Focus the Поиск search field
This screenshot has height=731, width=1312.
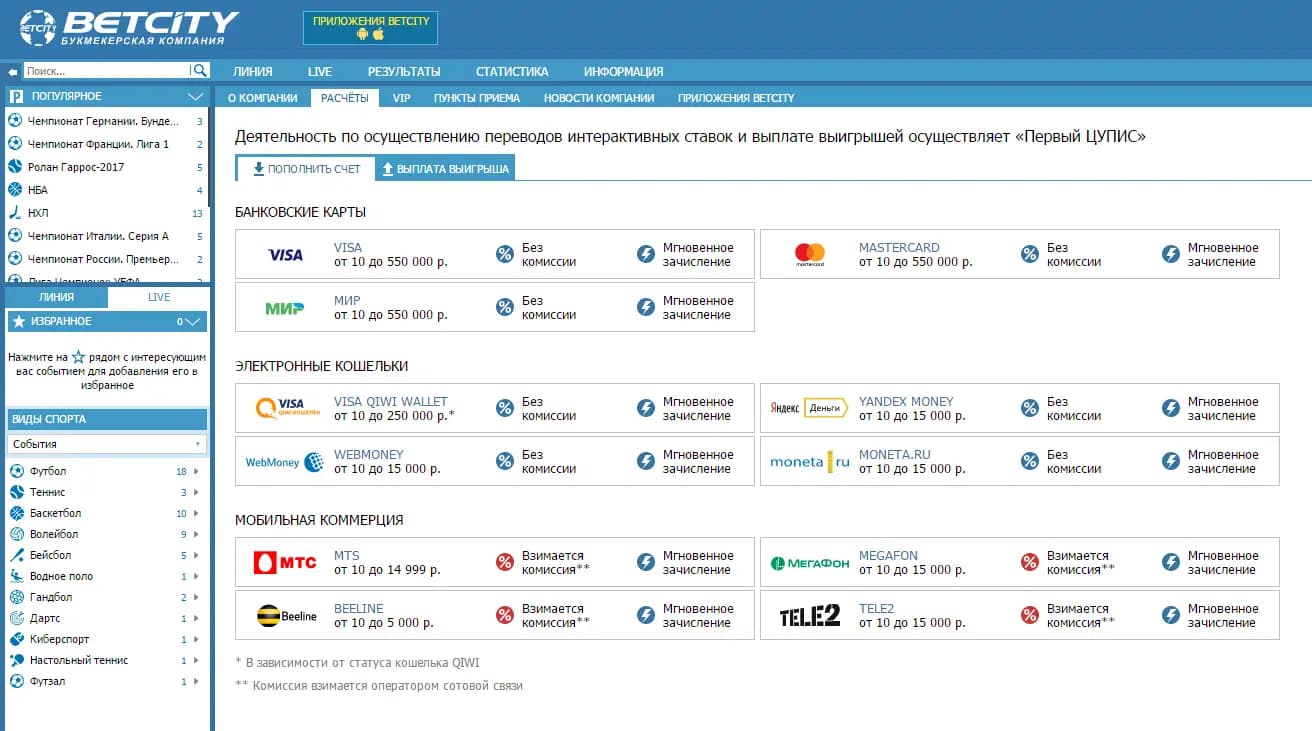(x=106, y=71)
